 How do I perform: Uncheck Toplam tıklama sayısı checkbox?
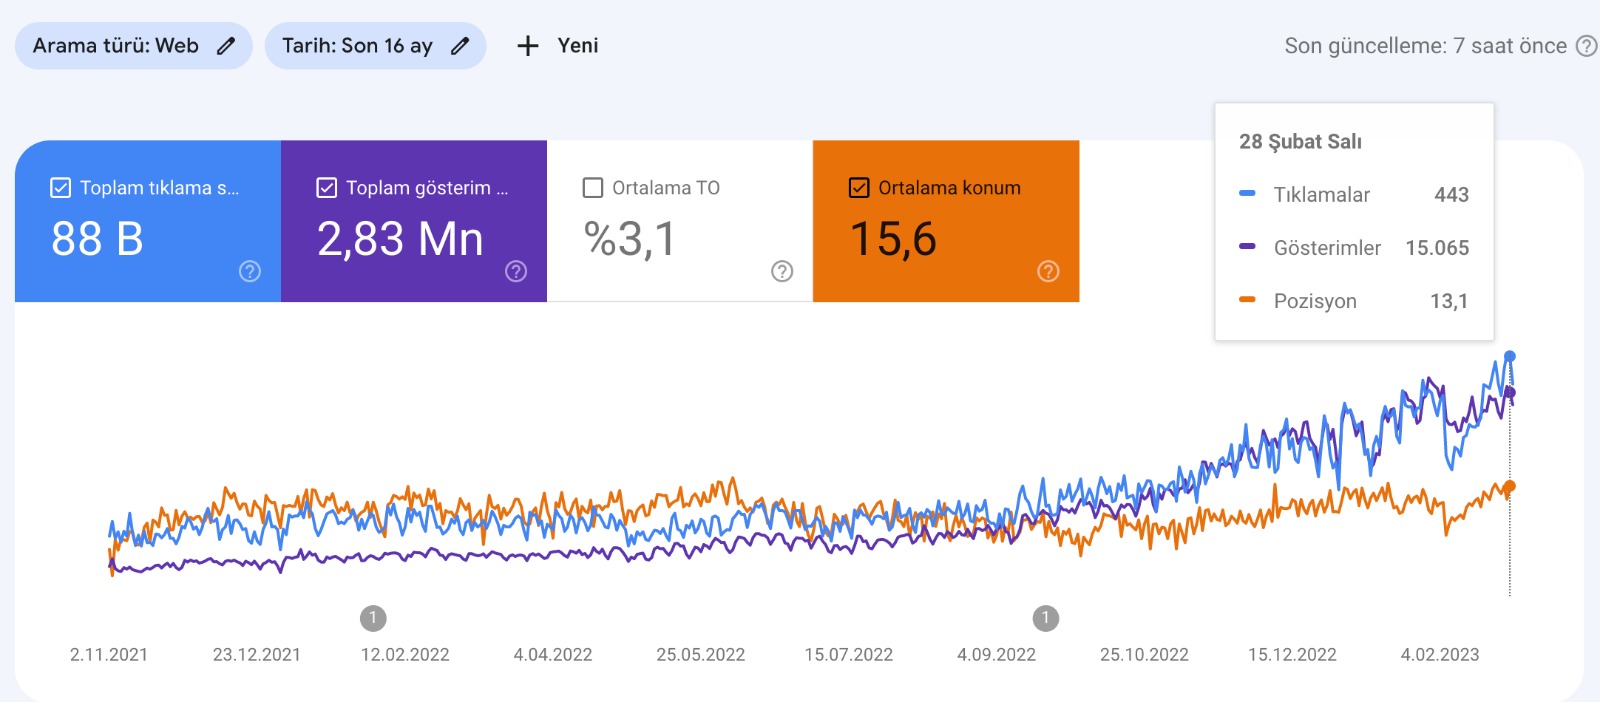(61, 188)
